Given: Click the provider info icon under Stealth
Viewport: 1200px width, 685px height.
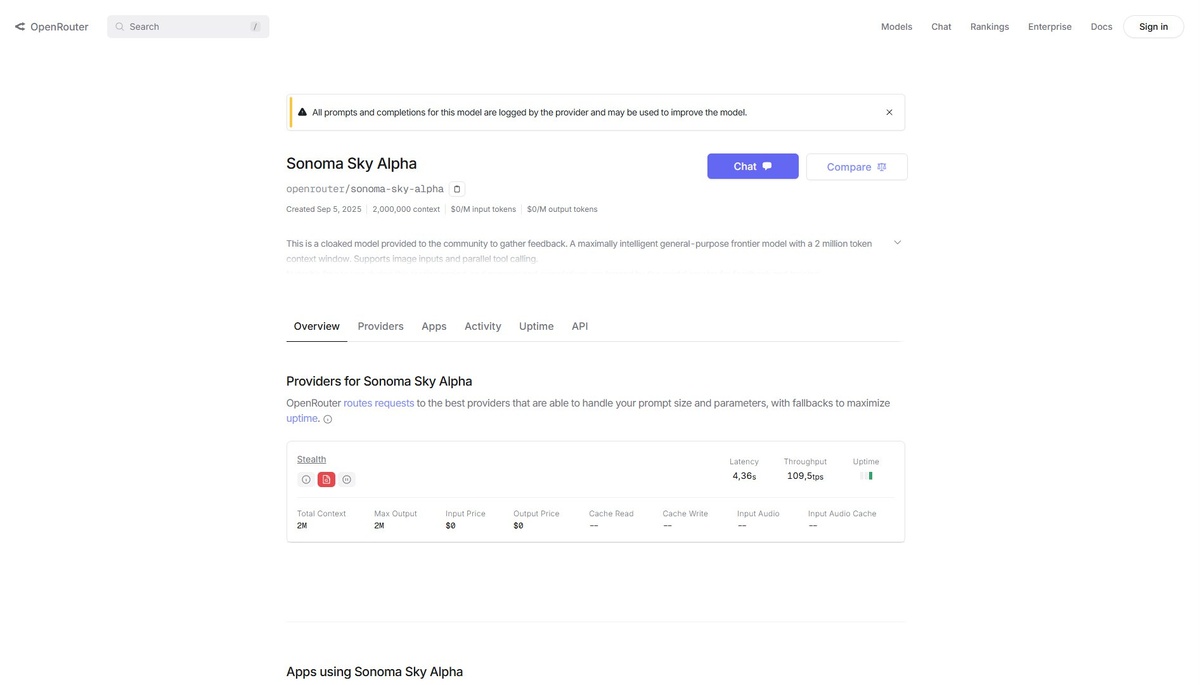Looking at the screenshot, I should point(306,479).
